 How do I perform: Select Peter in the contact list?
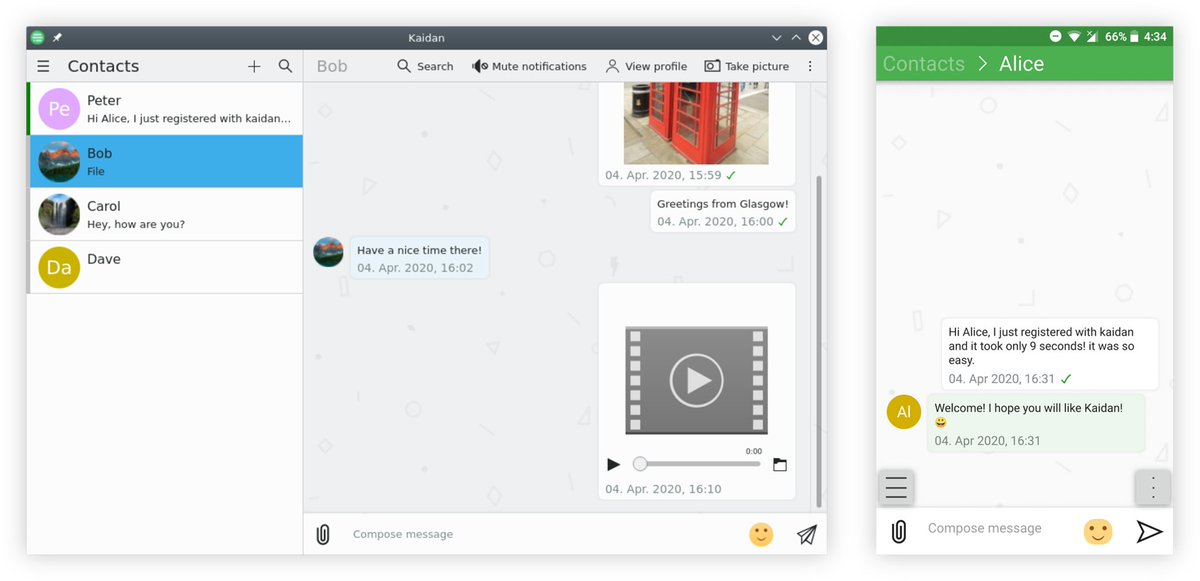tap(165, 109)
